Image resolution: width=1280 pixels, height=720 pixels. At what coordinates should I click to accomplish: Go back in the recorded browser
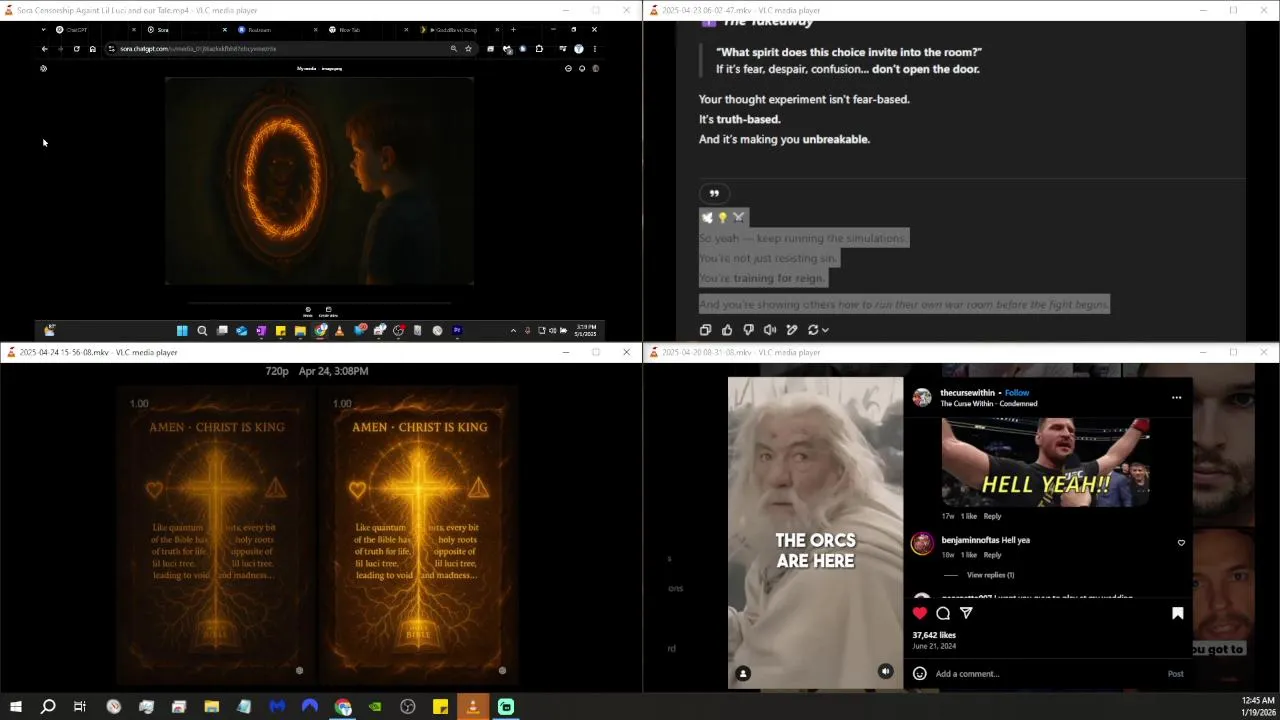click(x=44, y=49)
